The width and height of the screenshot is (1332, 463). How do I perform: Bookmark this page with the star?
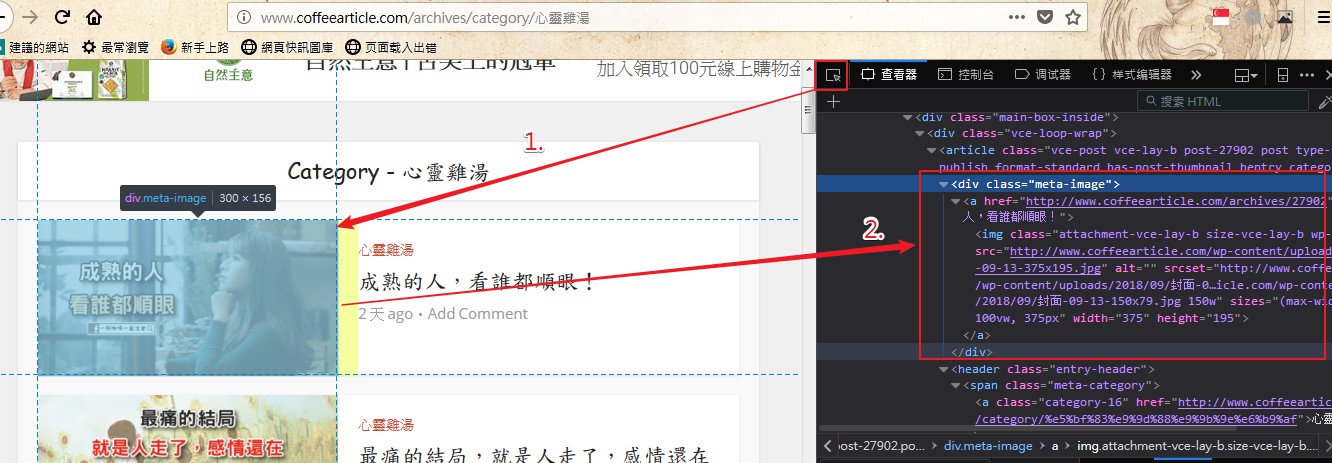point(1073,17)
